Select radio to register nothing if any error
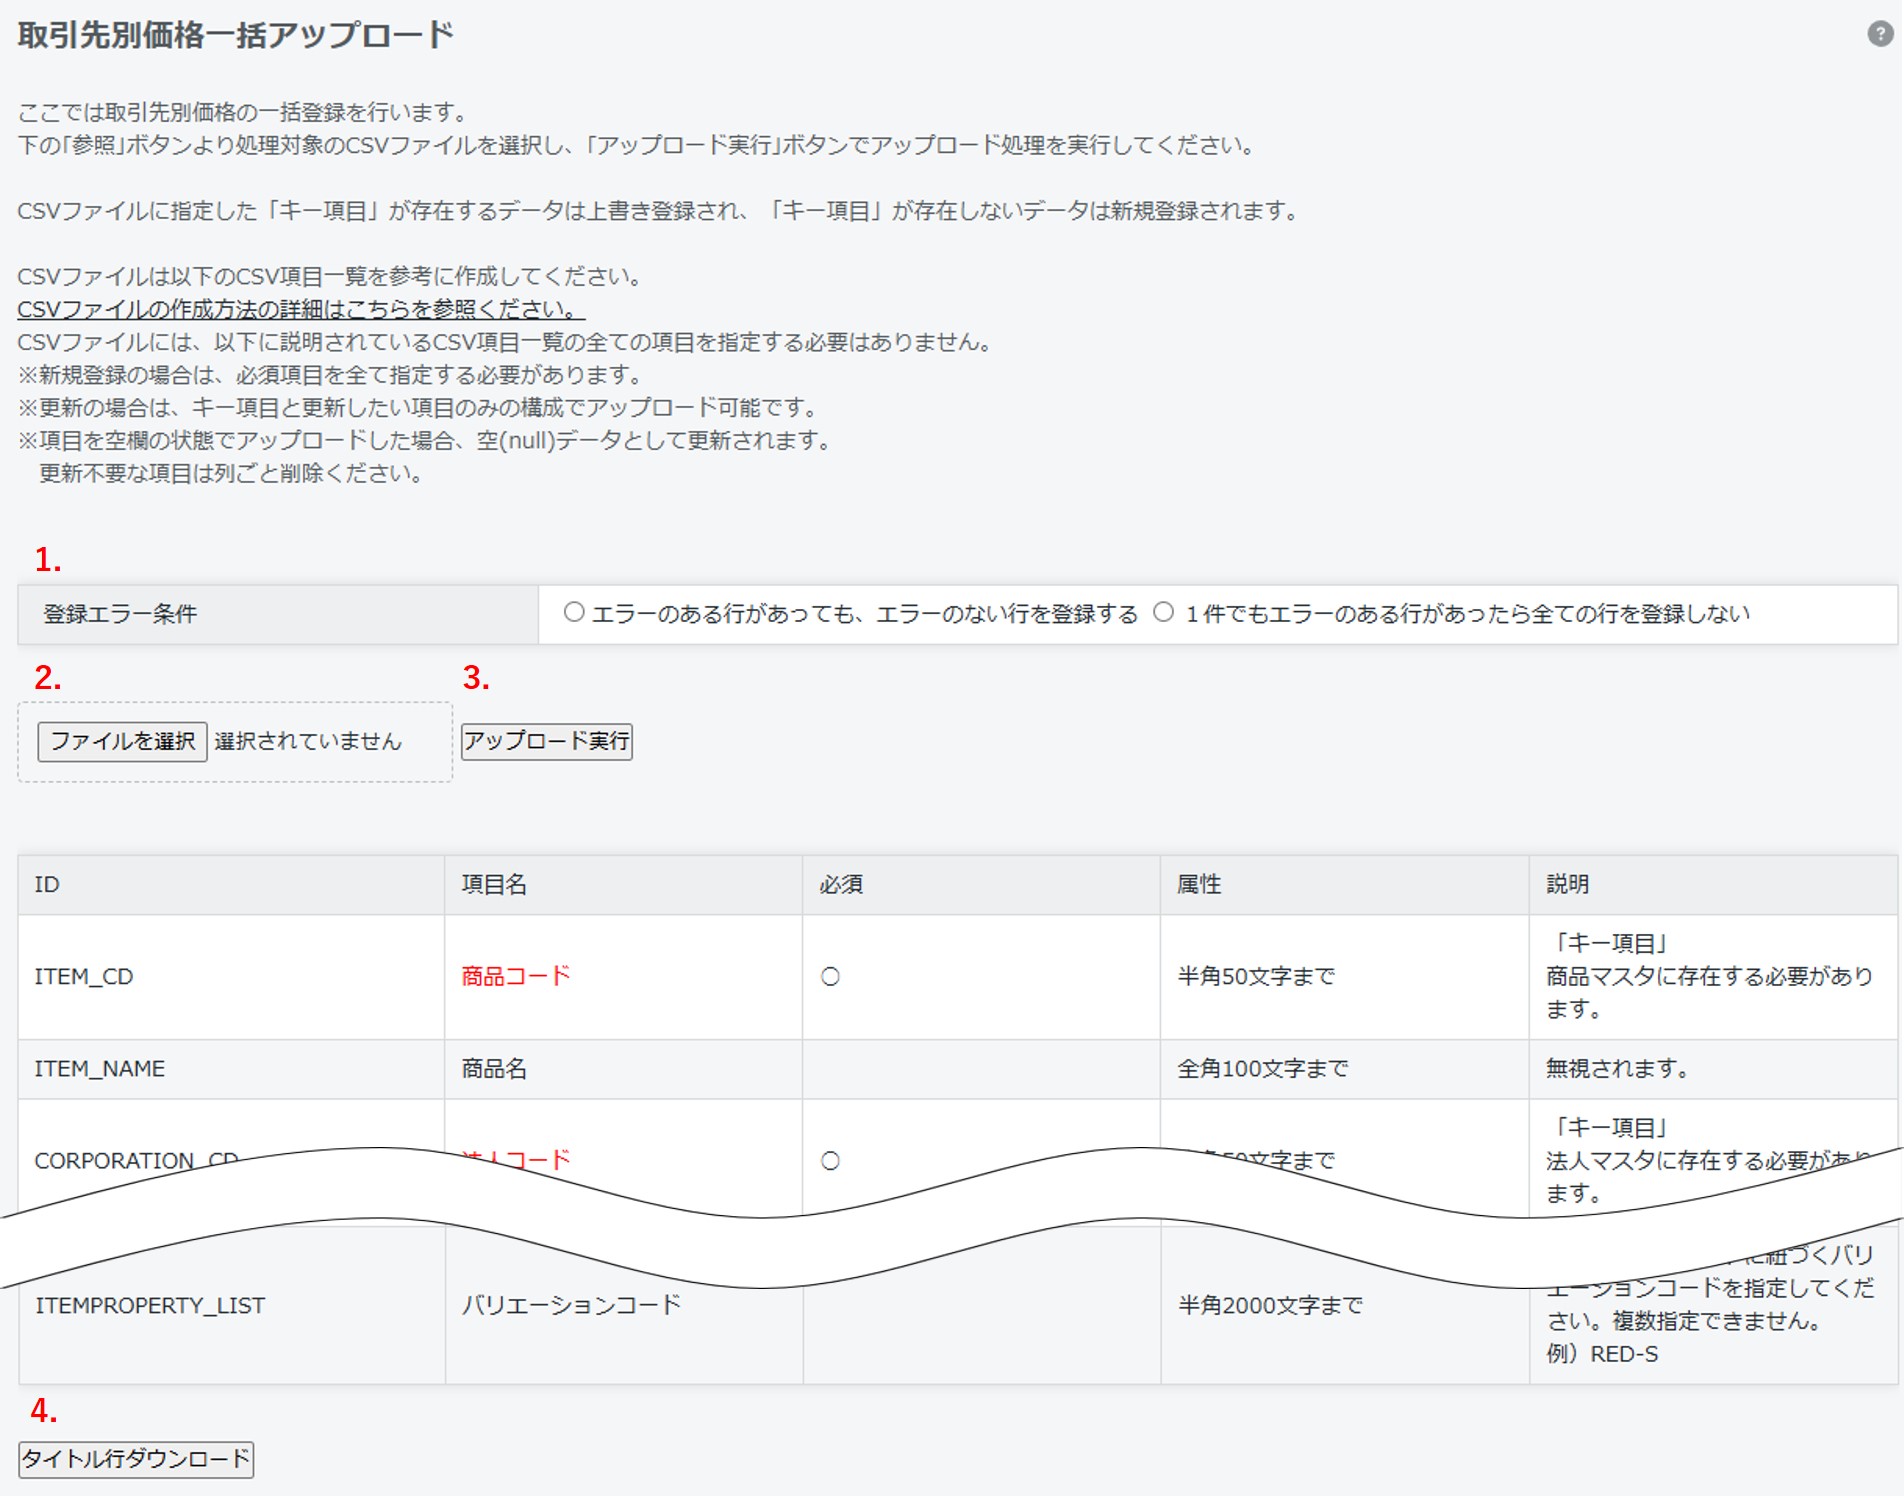The height and width of the screenshot is (1496, 1904). pos(1163,612)
